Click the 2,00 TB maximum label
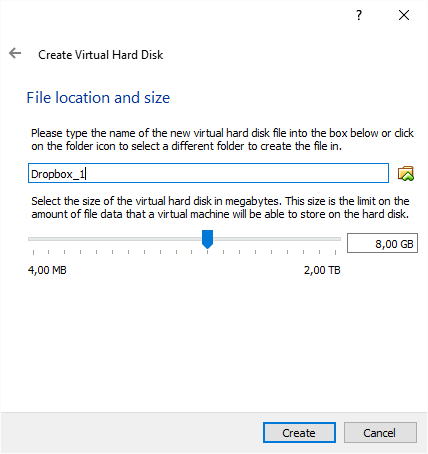 (x=322, y=270)
